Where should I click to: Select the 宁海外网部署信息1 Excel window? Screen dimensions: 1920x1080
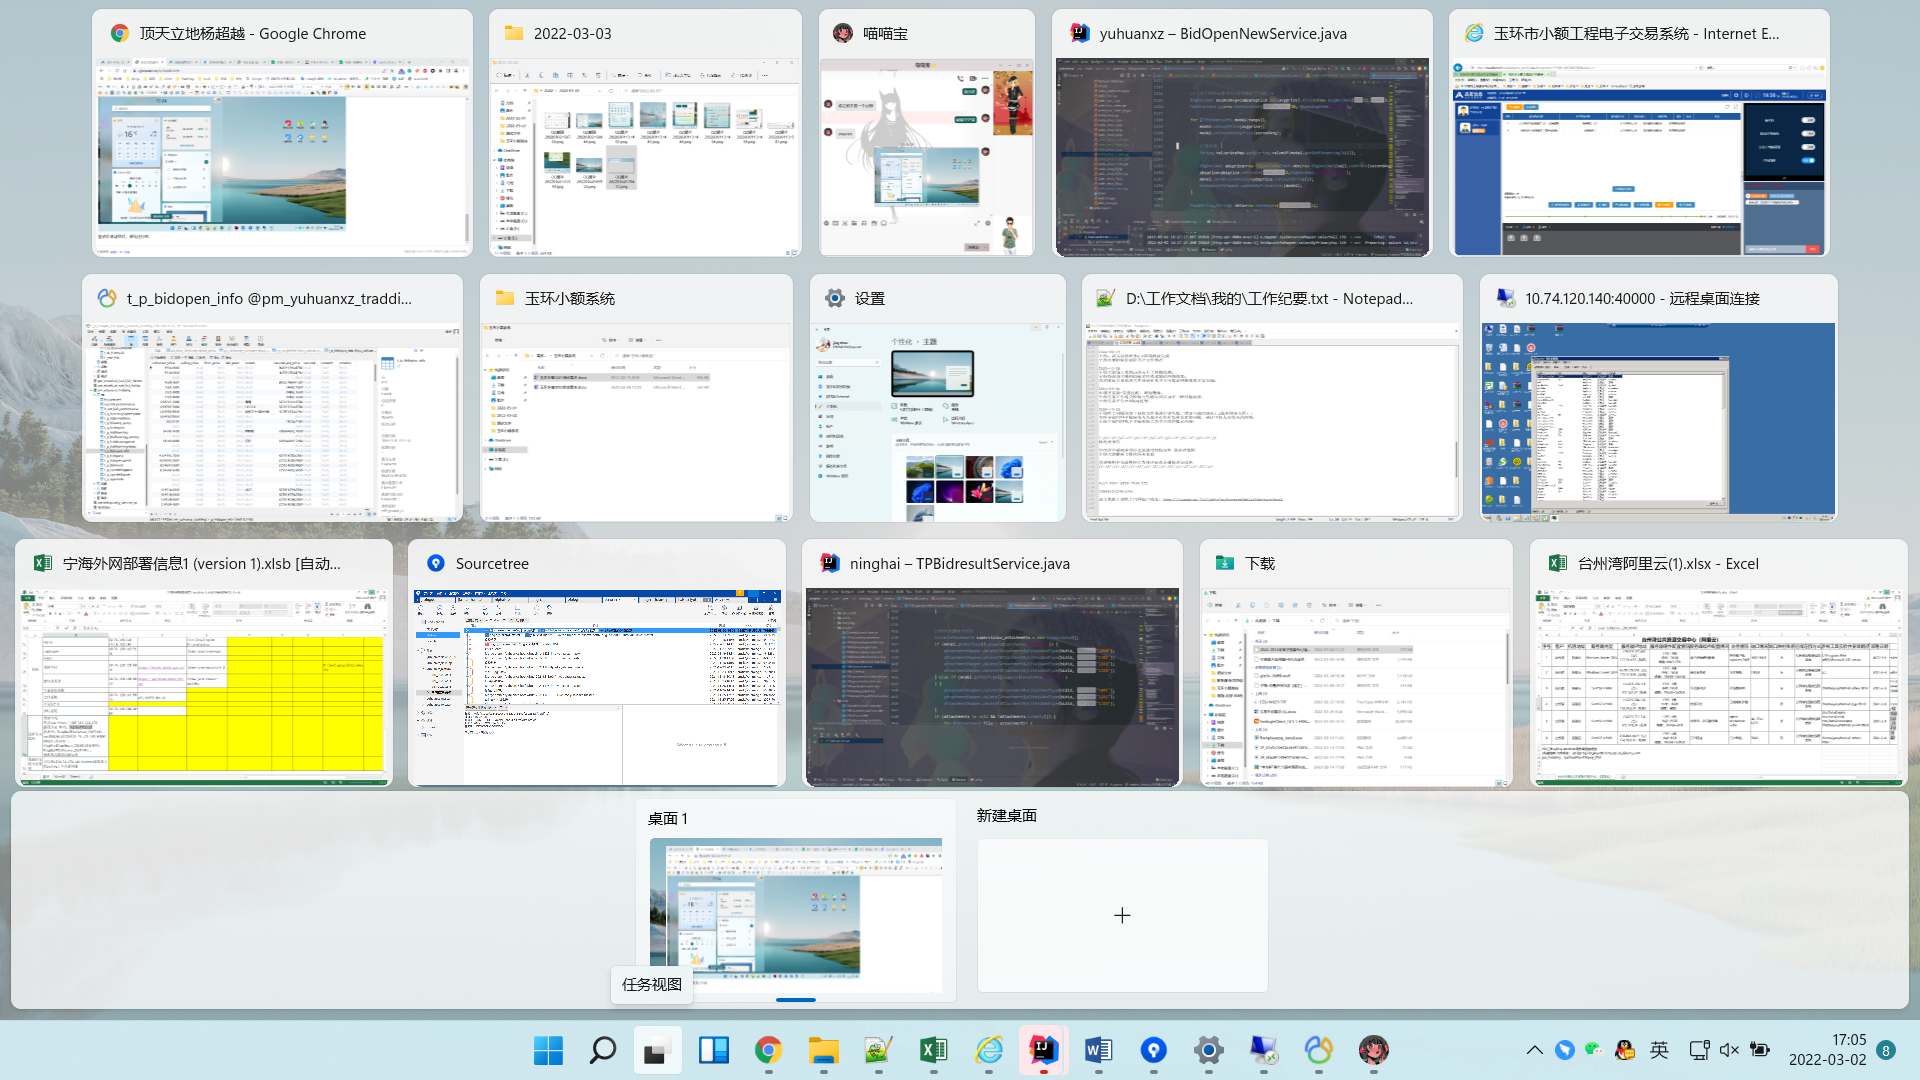point(204,663)
